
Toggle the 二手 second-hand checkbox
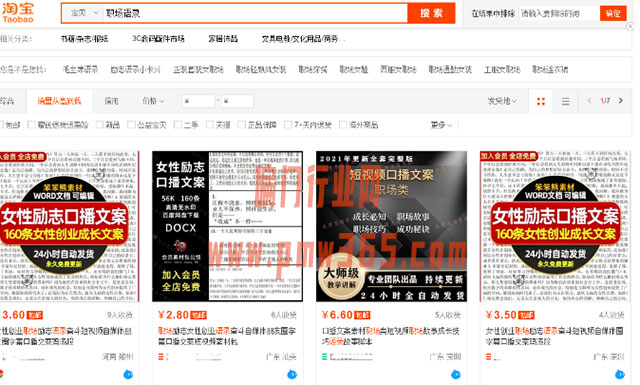point(178,125)
